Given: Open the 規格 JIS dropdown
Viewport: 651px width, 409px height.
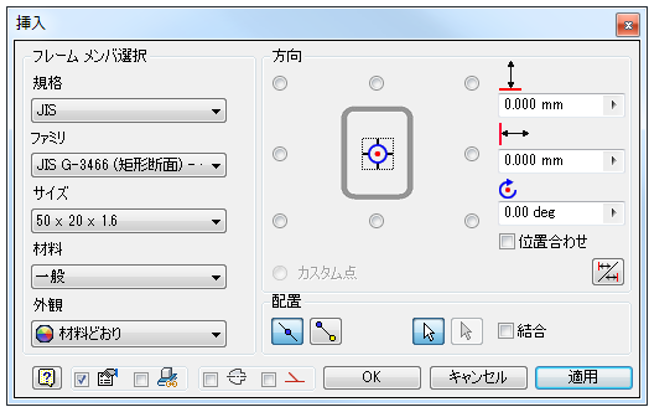Looking at the screenshot, I should coord(129,110).
